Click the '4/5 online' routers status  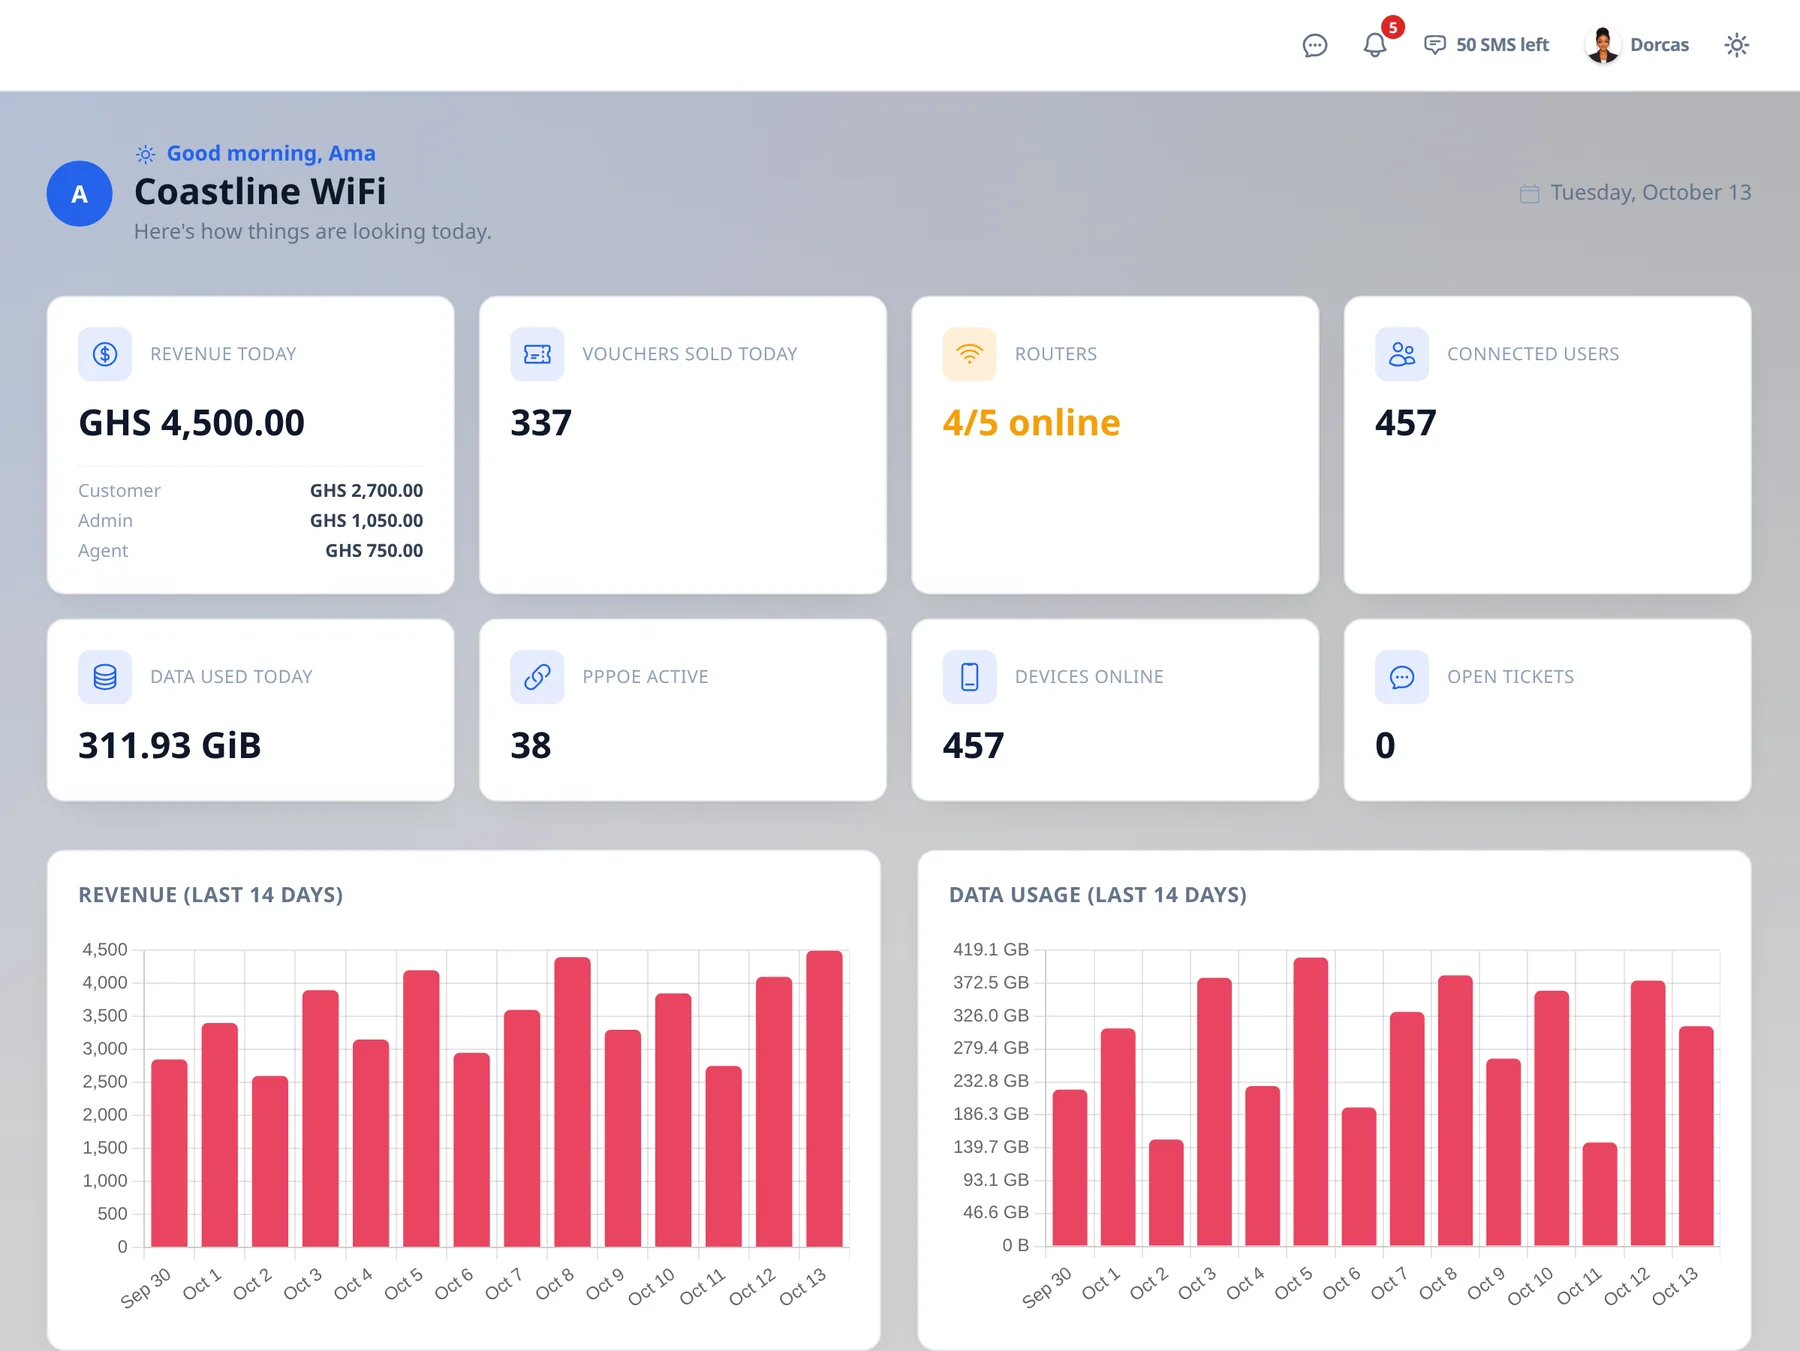(x=1031, y=423)
